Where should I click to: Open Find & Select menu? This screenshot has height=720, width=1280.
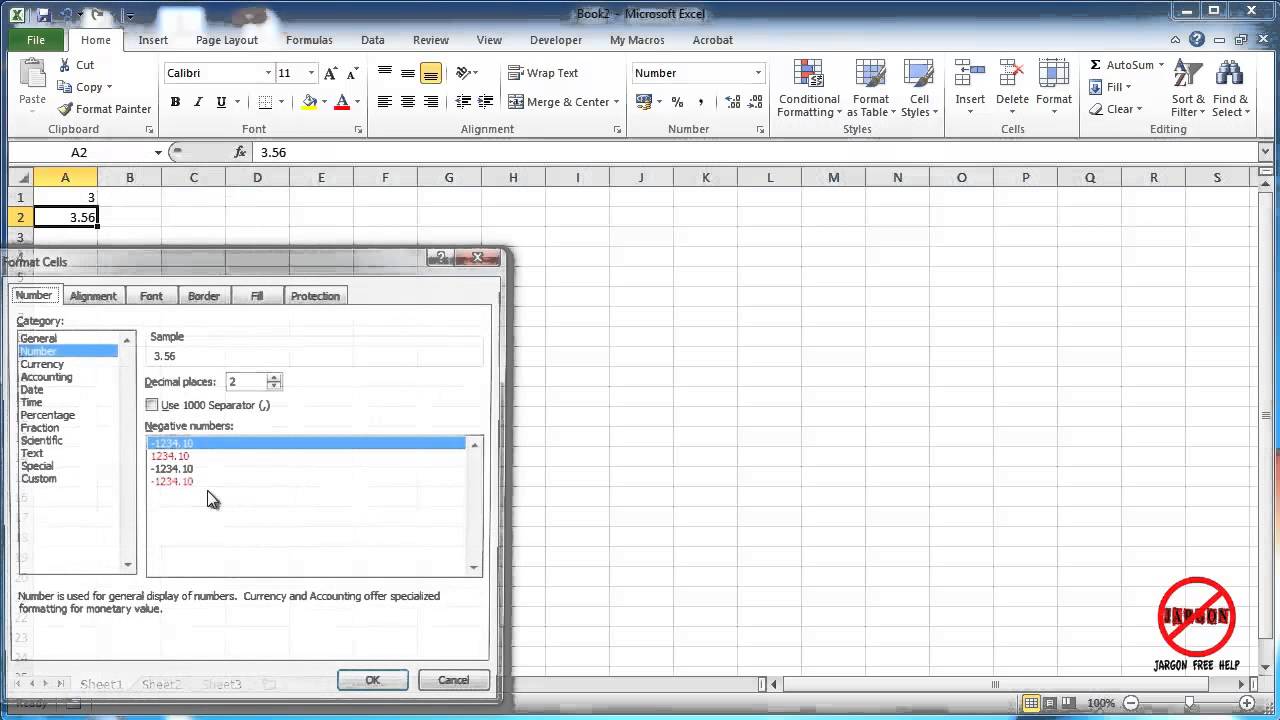coord(1230,88)
